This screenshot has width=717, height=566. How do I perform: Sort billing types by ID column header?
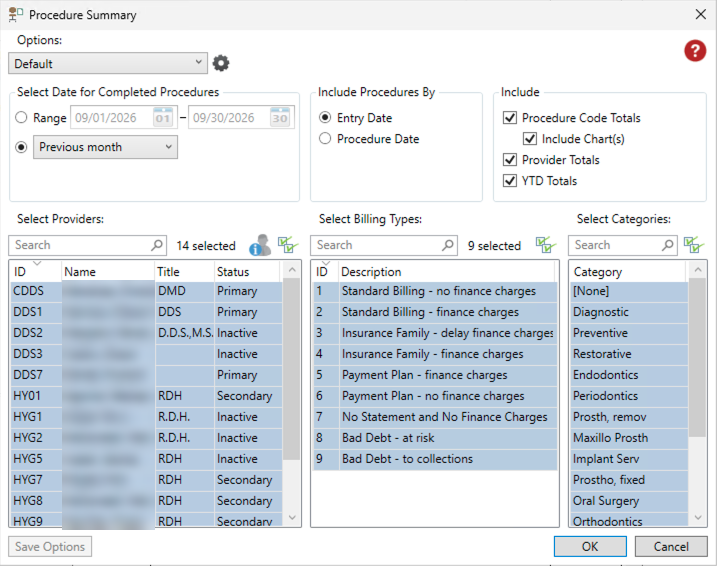[x=326, y=272]
